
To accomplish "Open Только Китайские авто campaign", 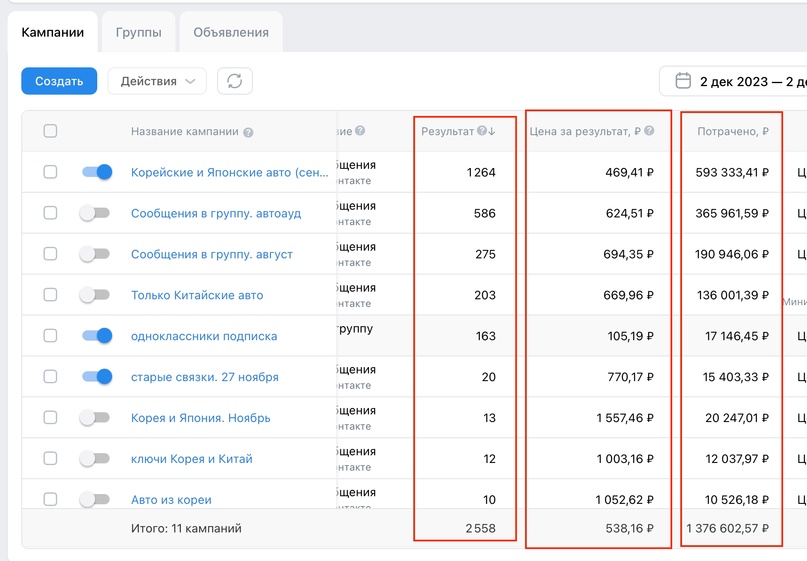I will 197,295.
